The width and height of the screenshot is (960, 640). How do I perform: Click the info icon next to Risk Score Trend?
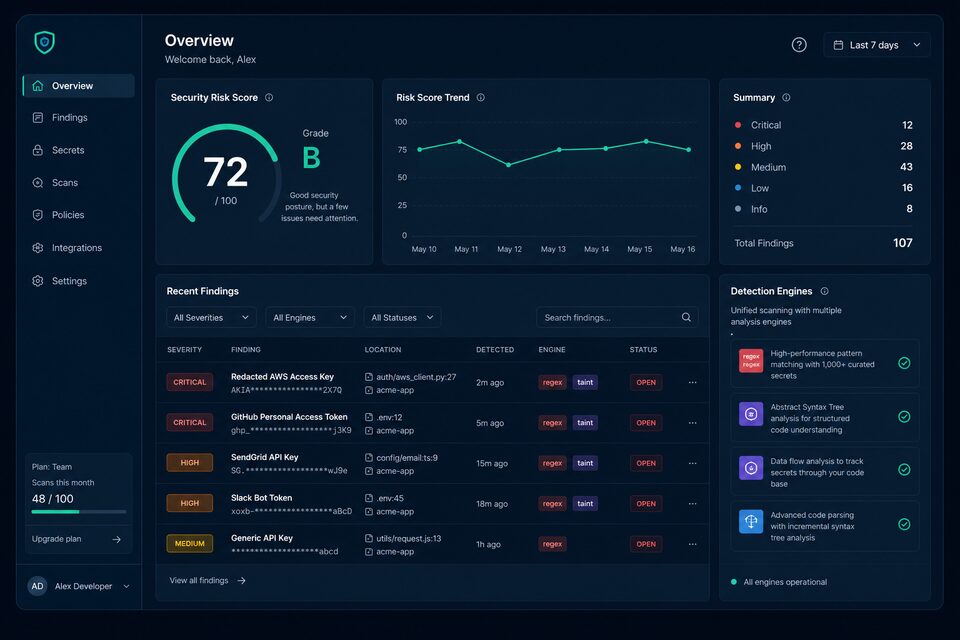coord(481,97)
